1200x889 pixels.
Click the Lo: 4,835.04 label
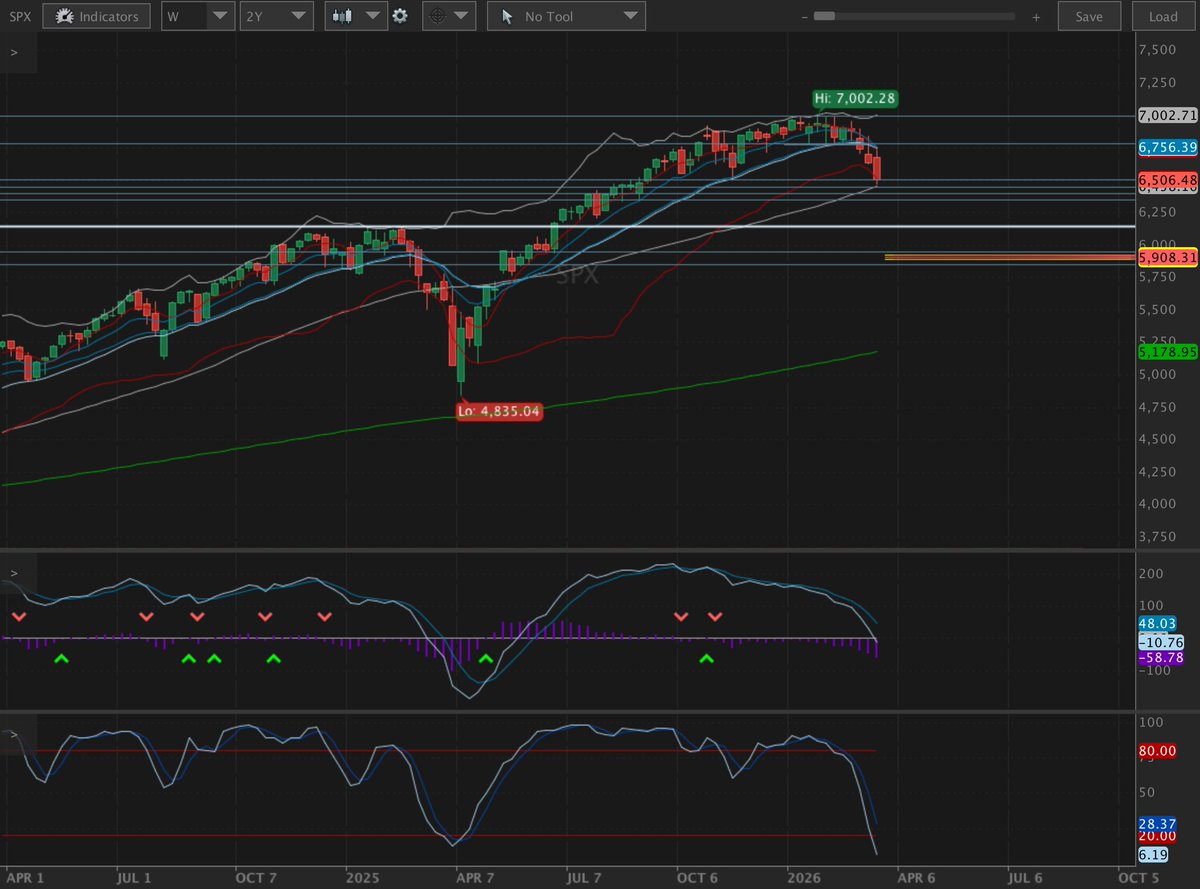coord(500,410)
